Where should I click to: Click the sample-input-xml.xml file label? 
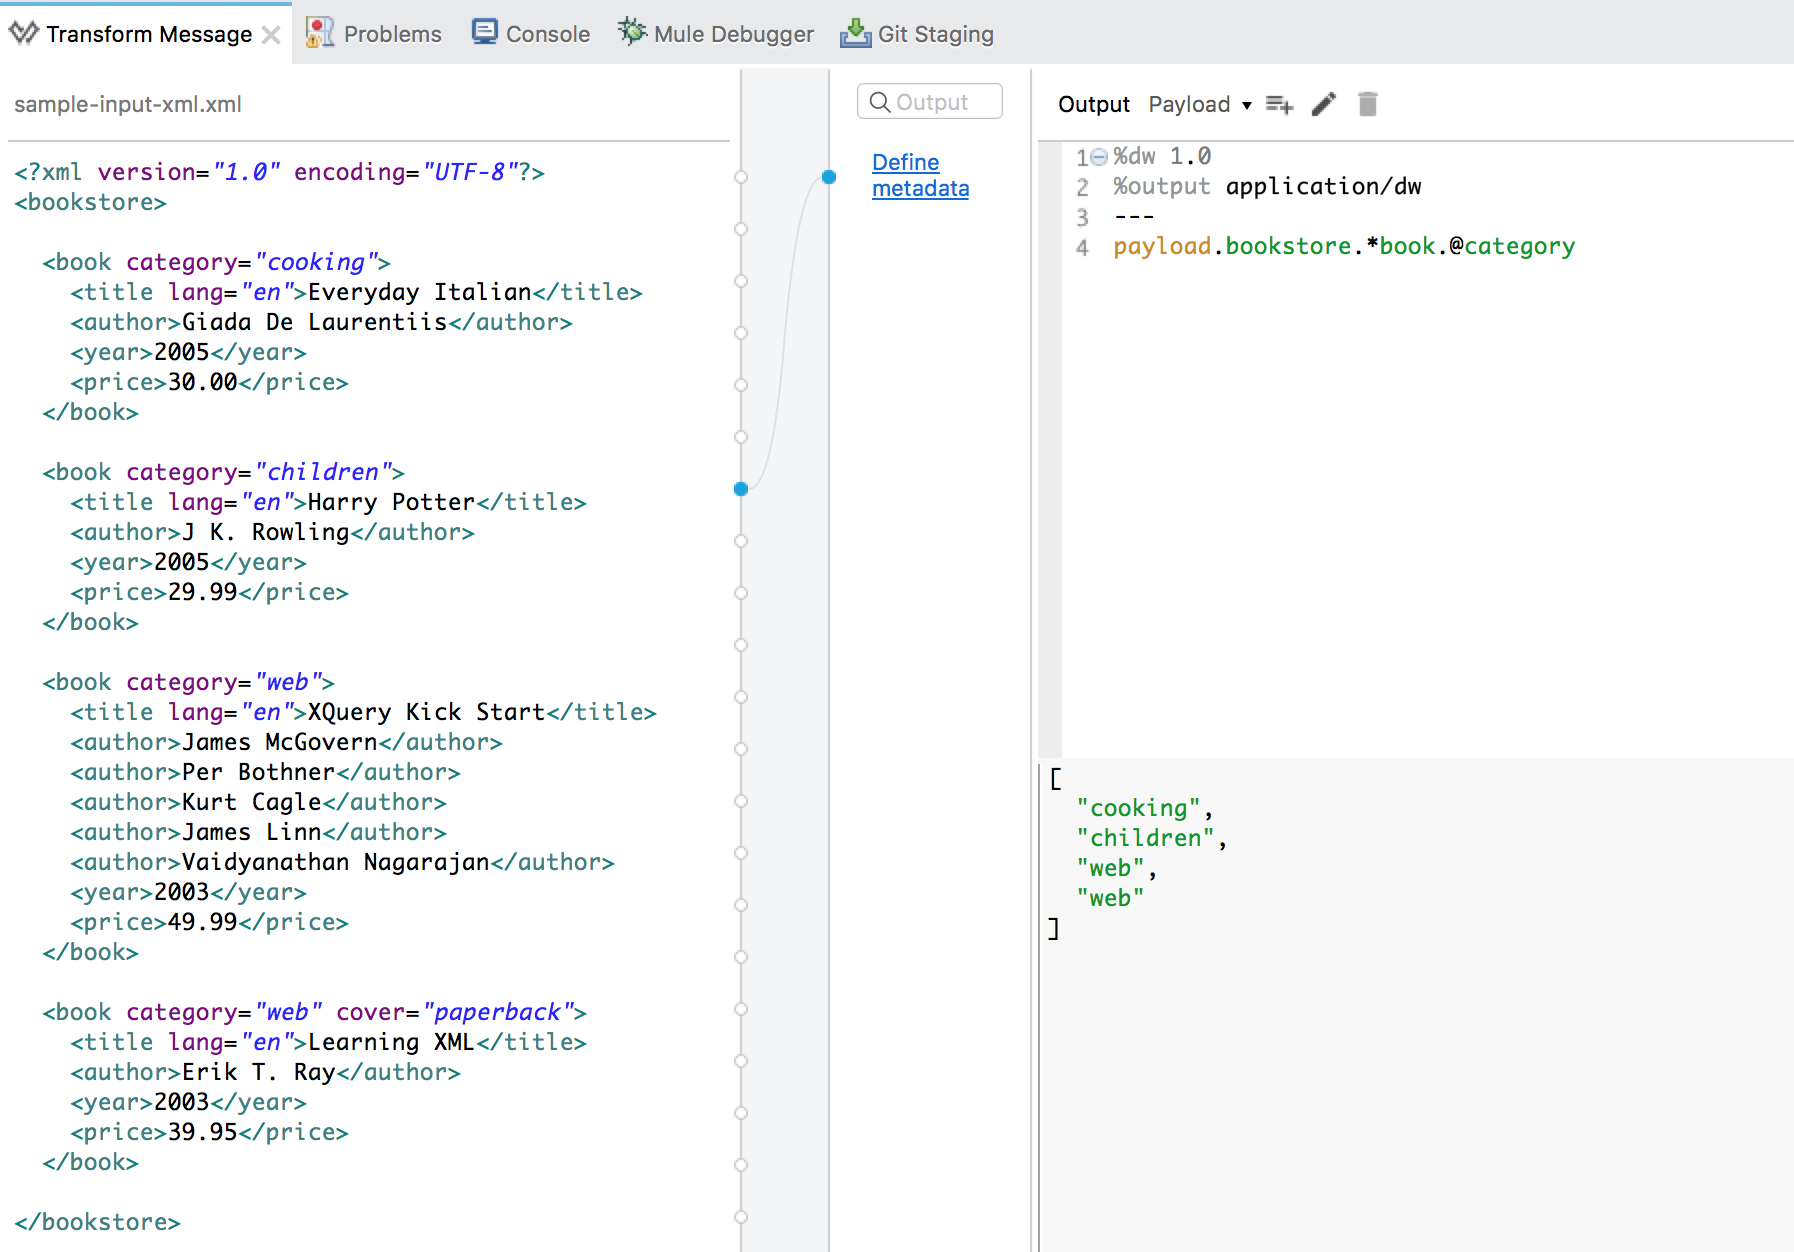coord(128,104)
